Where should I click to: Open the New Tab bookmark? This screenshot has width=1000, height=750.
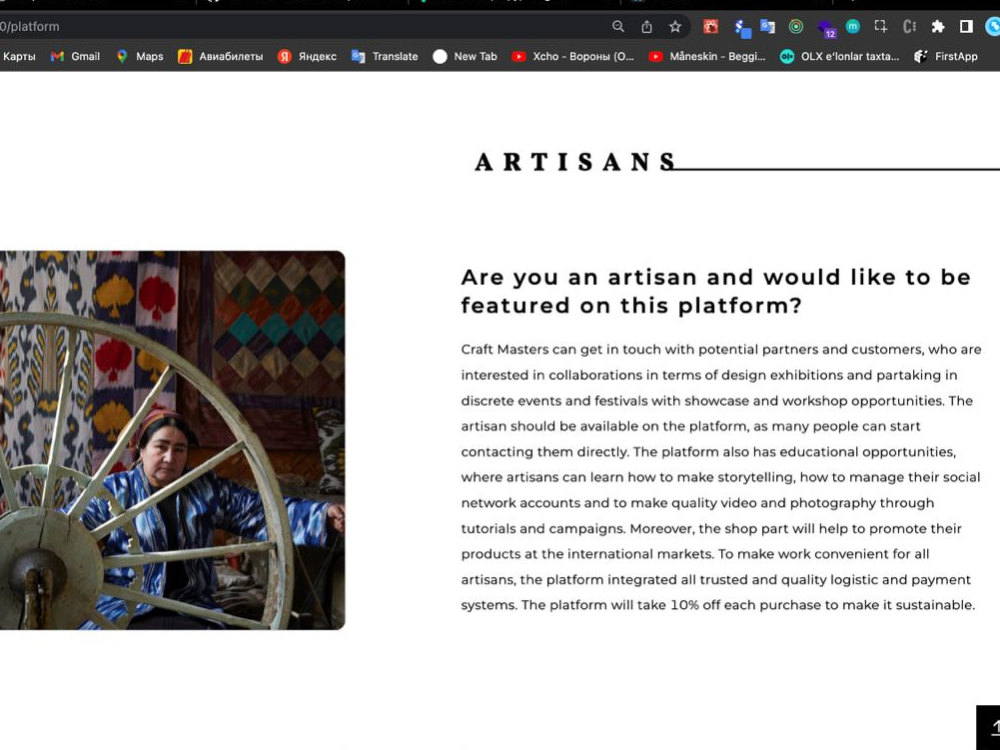point(465,56)
